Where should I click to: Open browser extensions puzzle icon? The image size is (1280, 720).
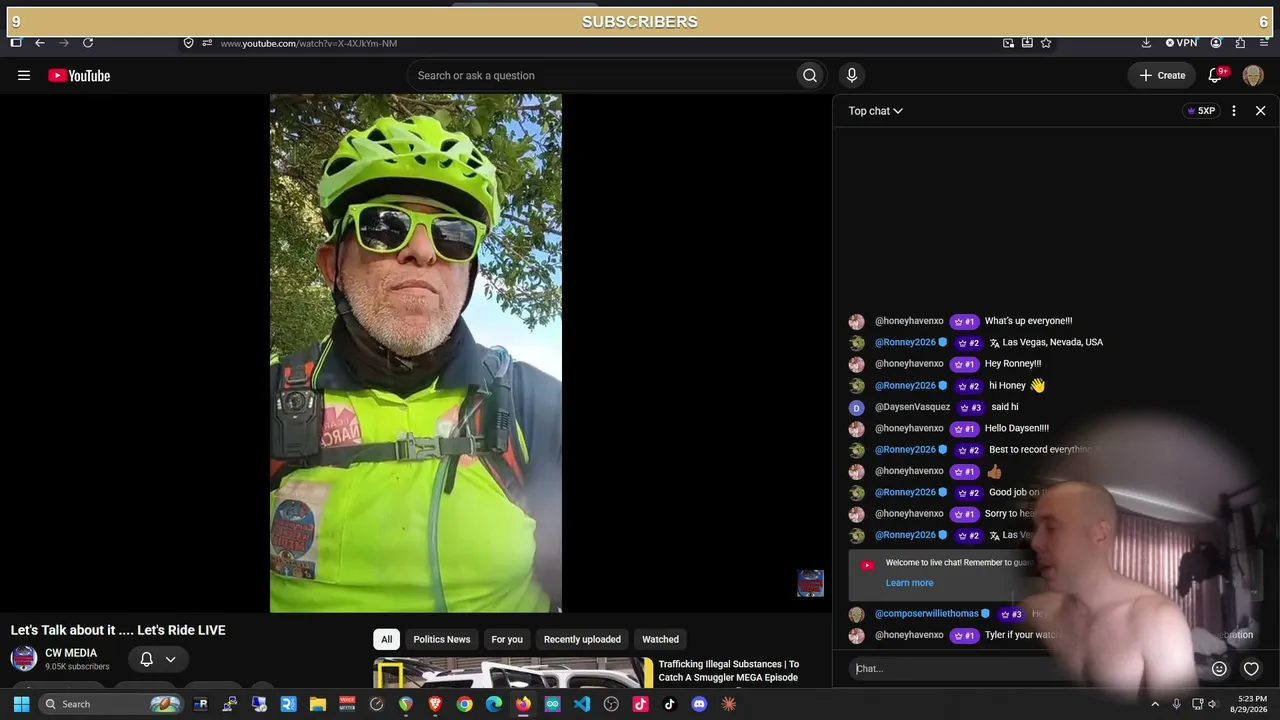point(1240,43)
